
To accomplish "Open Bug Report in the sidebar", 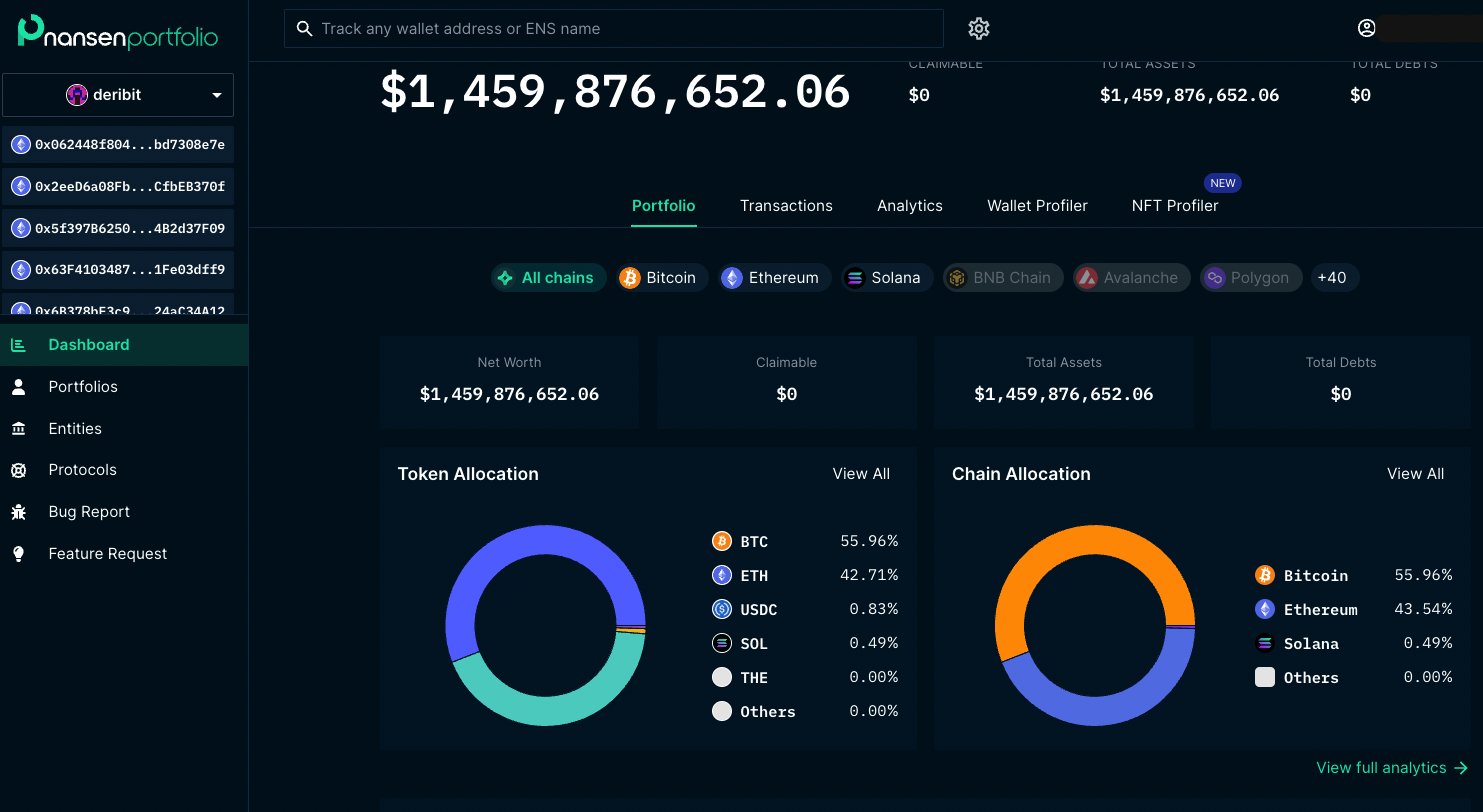I will pos(124,512).
